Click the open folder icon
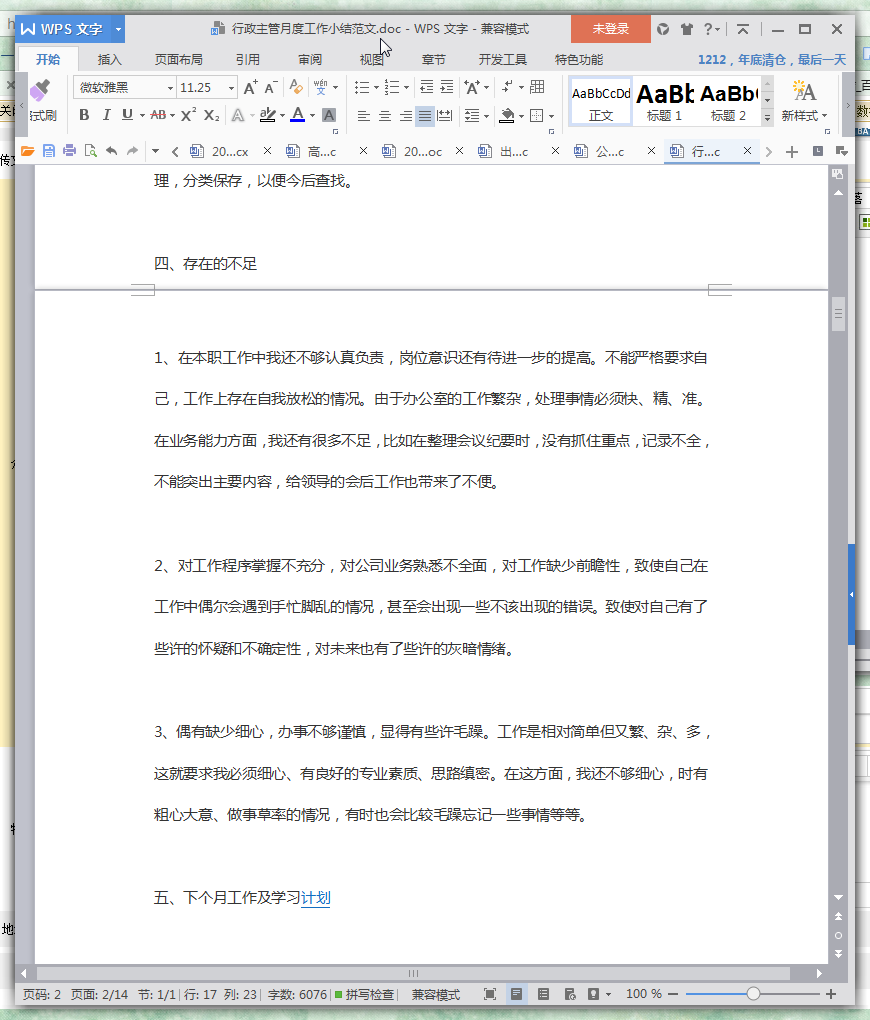This screenshot has width=870, height=1020. (27, 152)
